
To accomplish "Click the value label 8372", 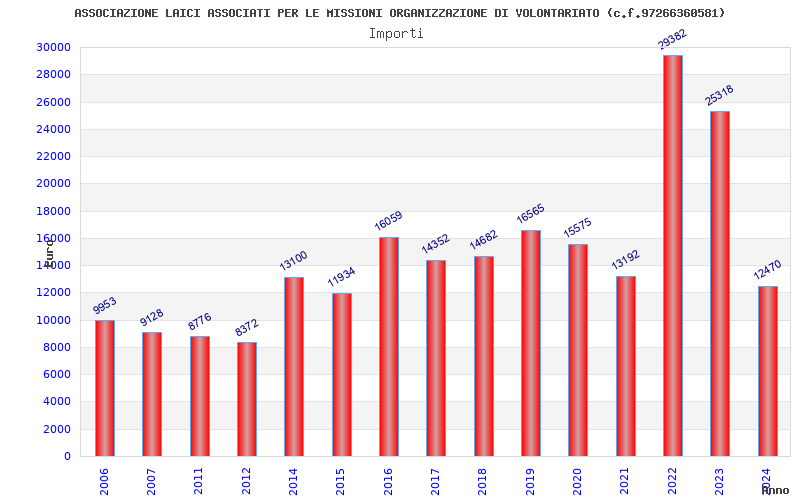I will 247,328.
